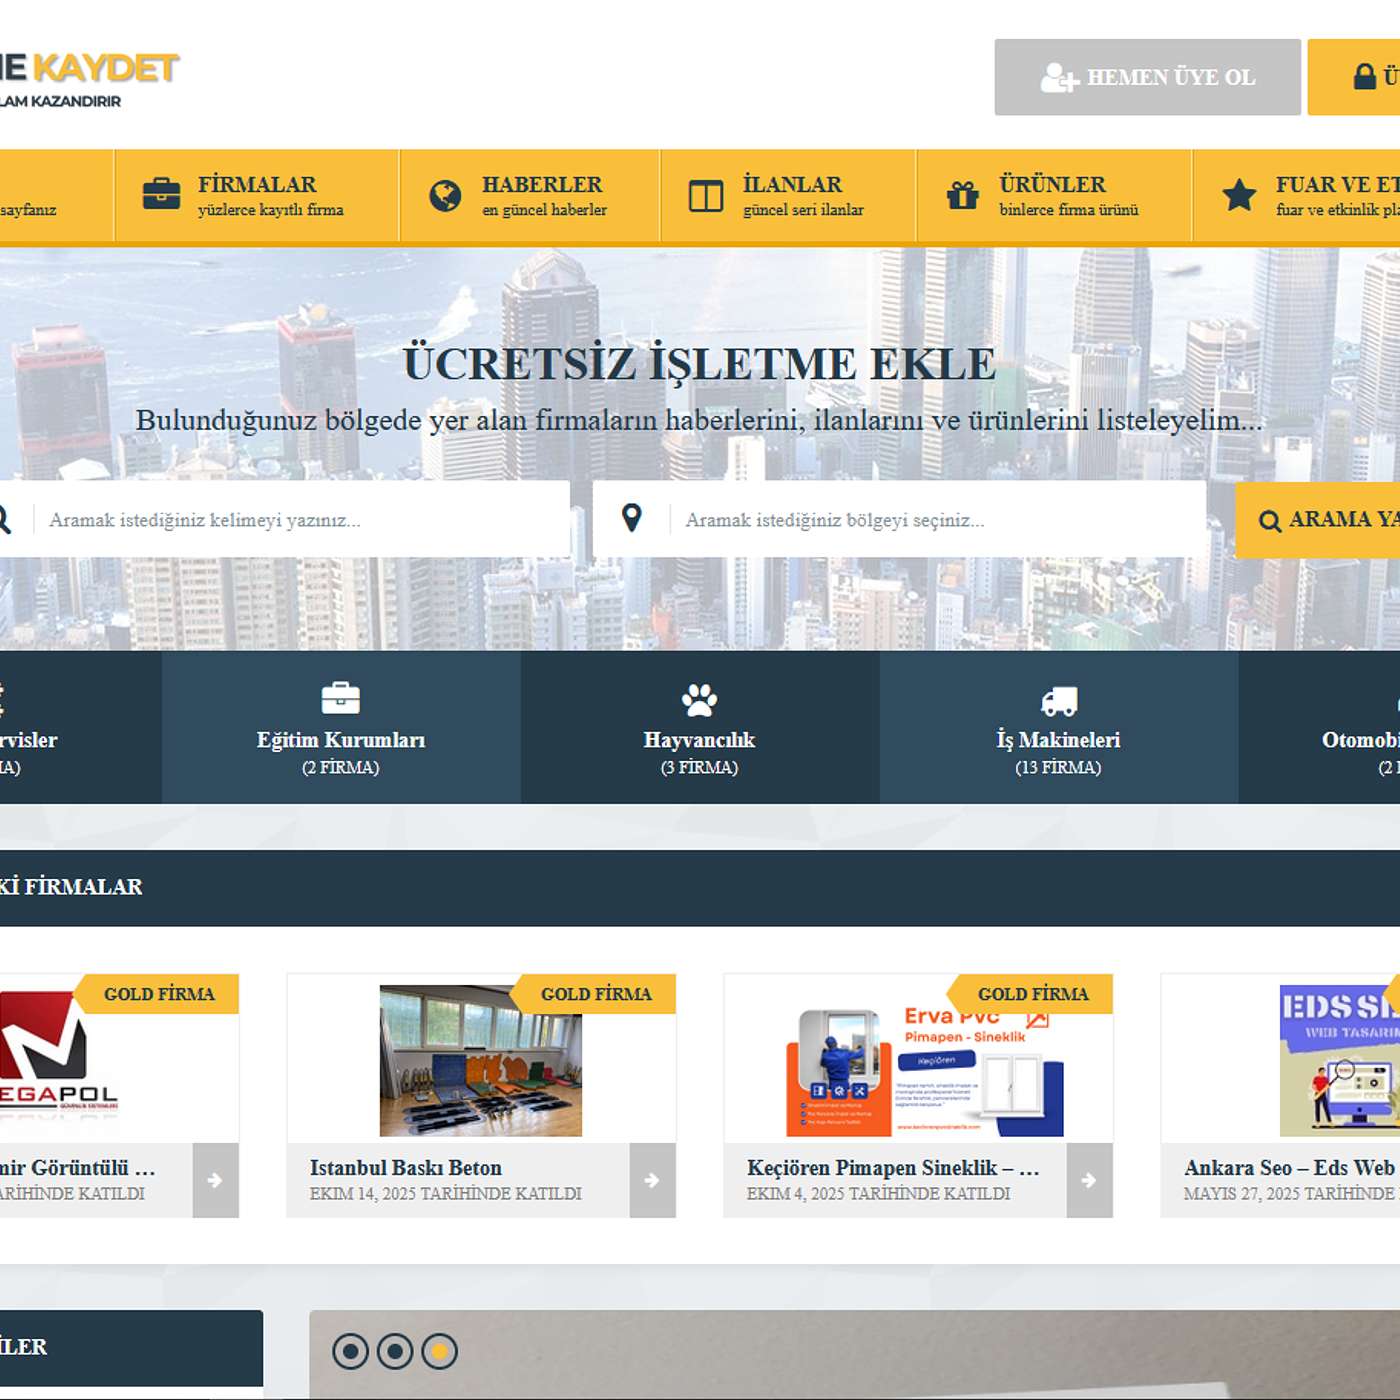Click the ÜCRETSİZ İŞLETME EKLE heading
This screenshot has height=1400, width=1400.
coord(699,364)
